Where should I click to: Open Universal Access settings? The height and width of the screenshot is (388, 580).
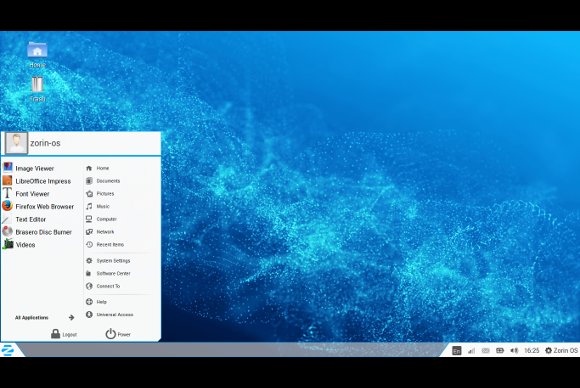coord(109,314)
